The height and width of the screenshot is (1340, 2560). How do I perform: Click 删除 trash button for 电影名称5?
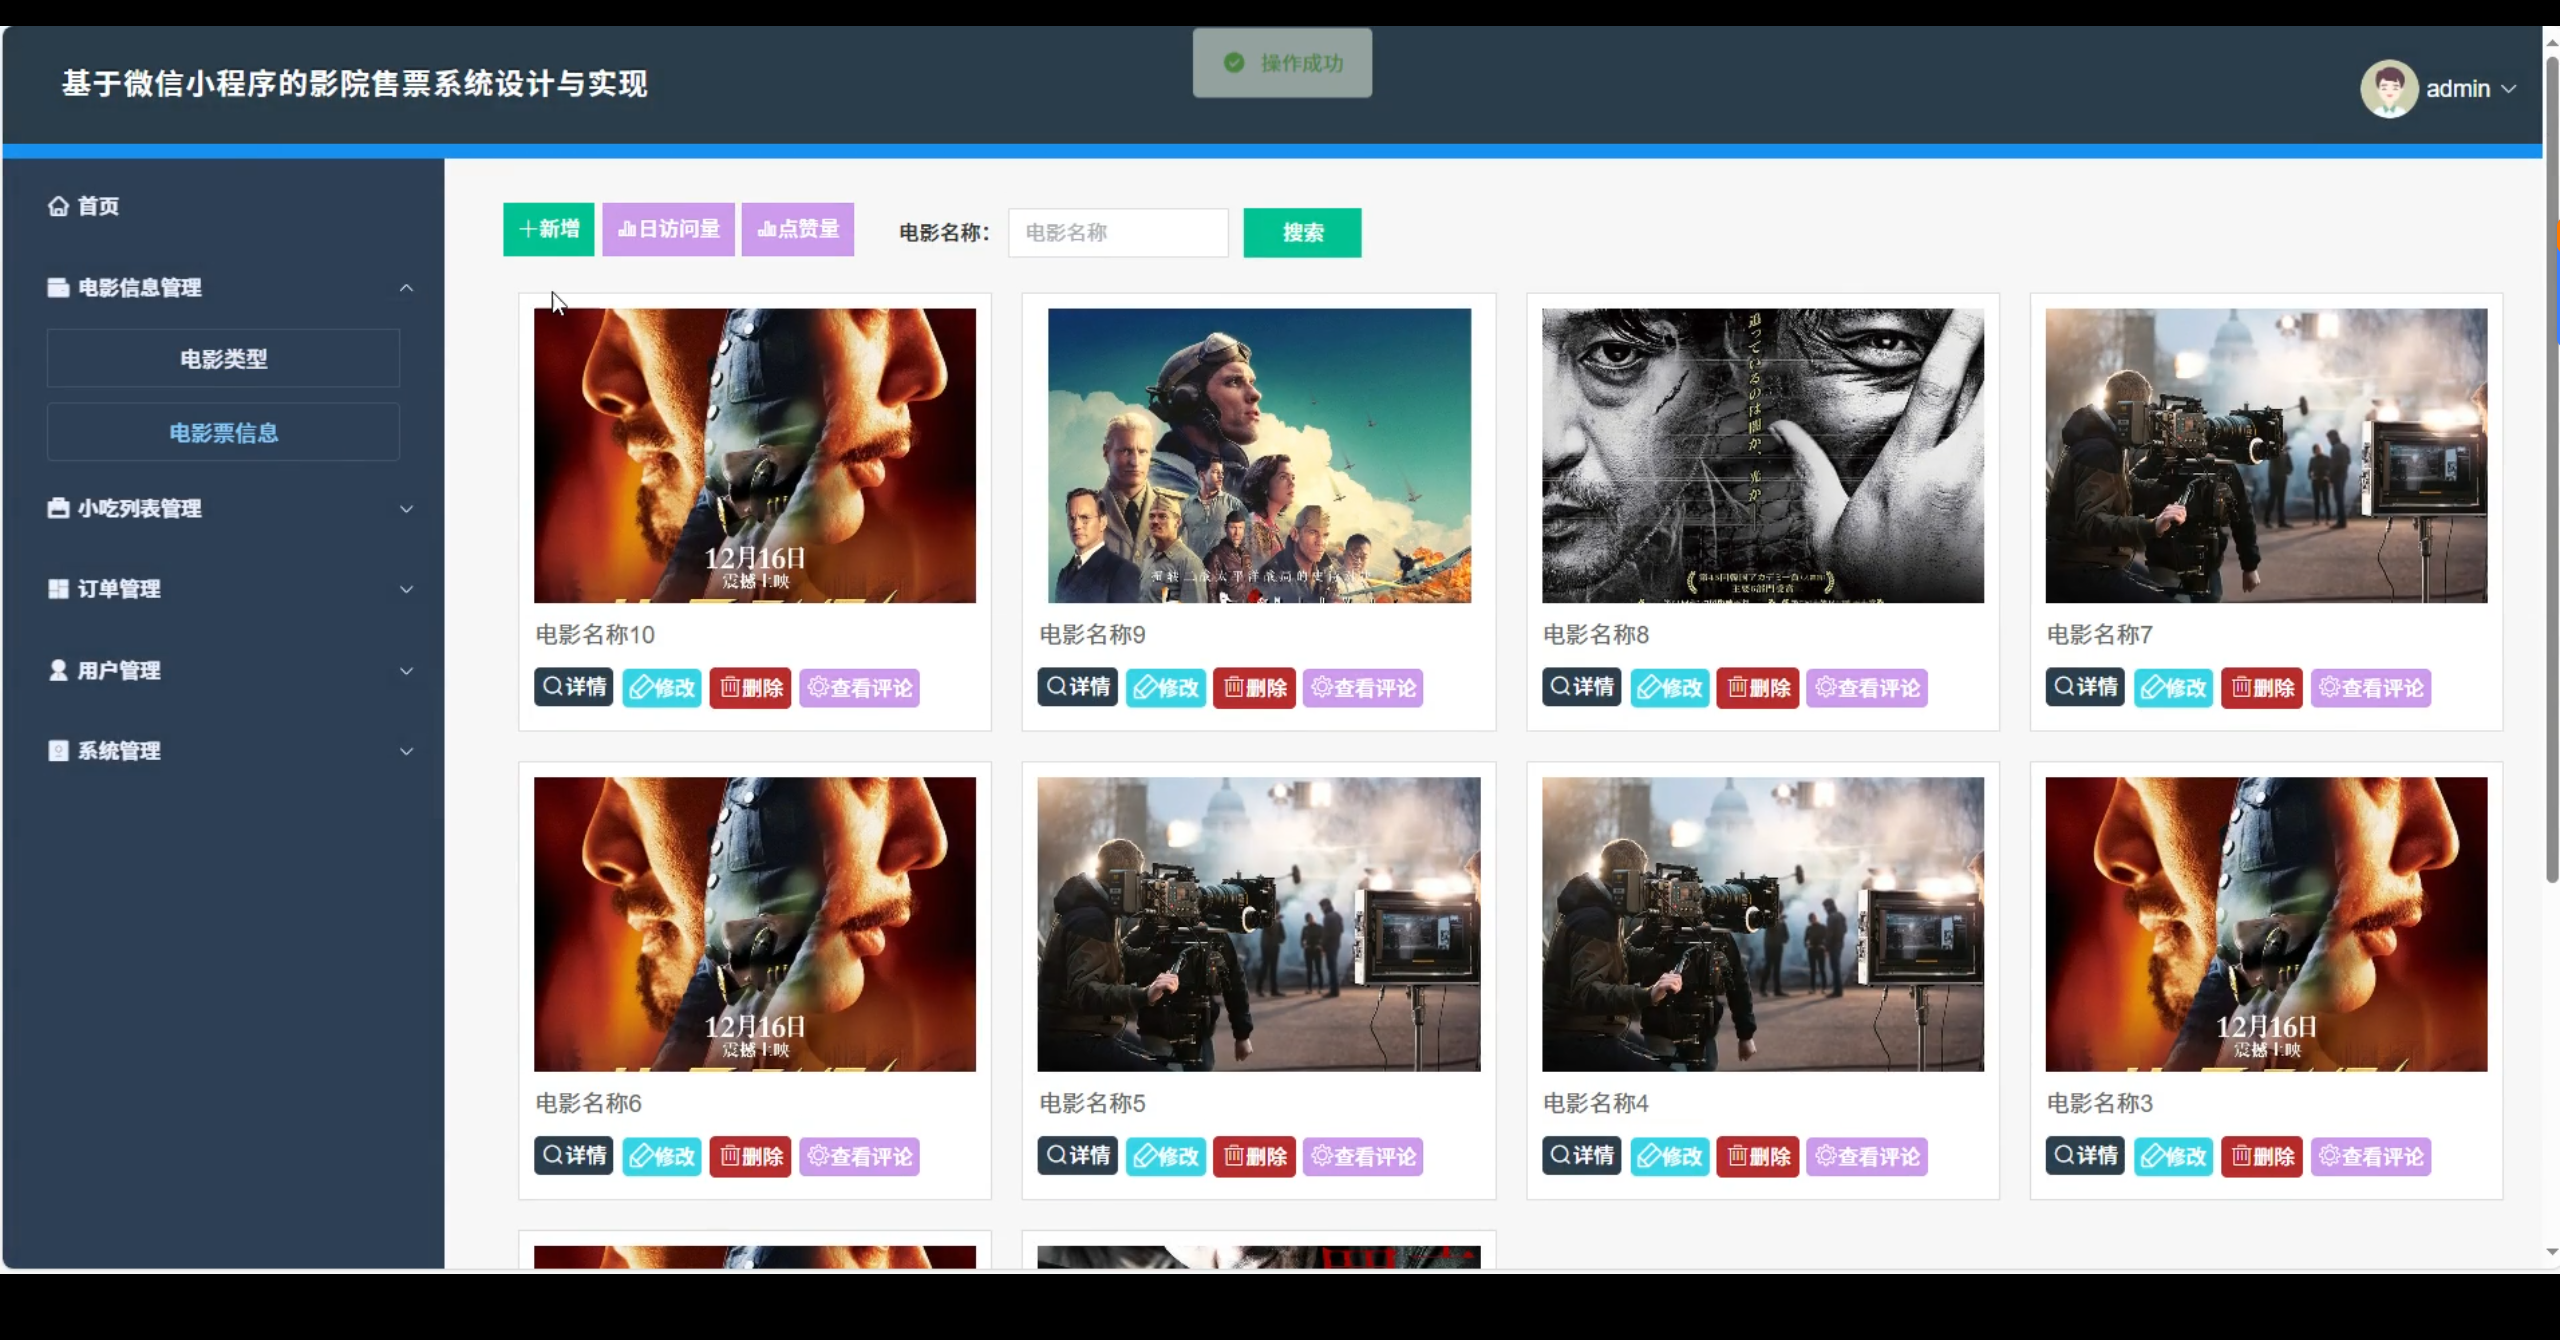point(1254,1156)
